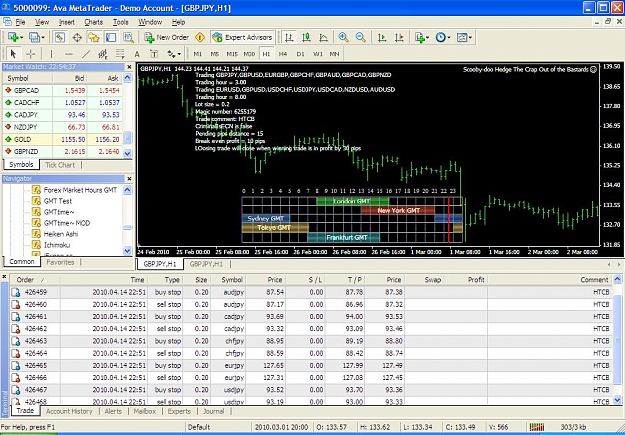The height and width of the screenshot is (435, 625).
Task: Select the bar chart display icon
Action: pyautogui.click(x=289, y=37)
